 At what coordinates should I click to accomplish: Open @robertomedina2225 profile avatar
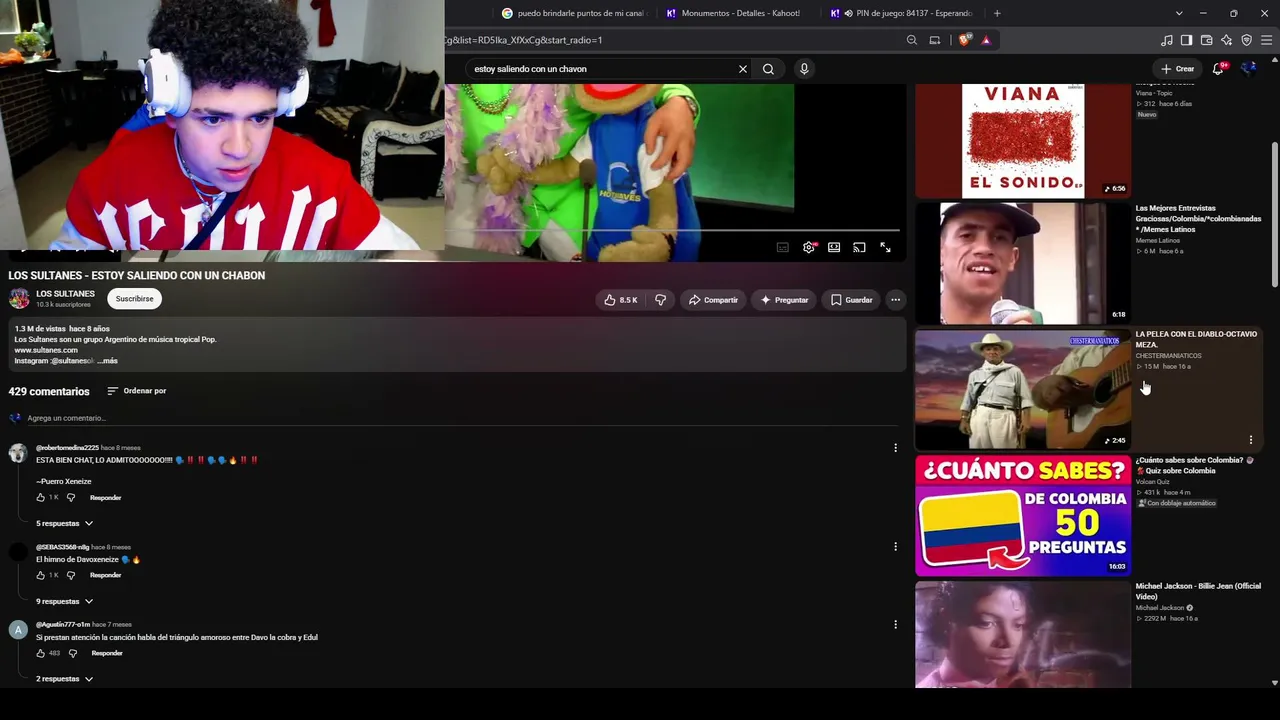tap(18, 453)
